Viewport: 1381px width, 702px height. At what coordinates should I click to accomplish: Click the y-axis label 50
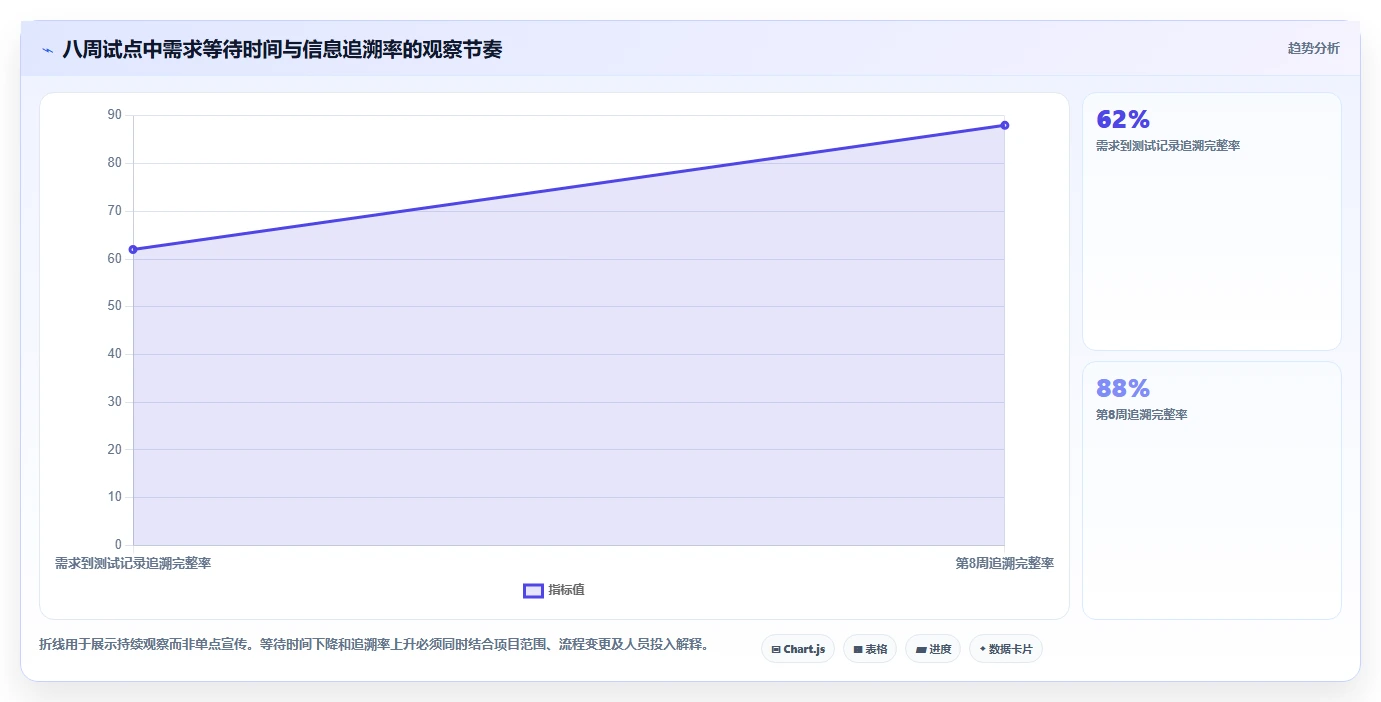[x=114, y=306]
